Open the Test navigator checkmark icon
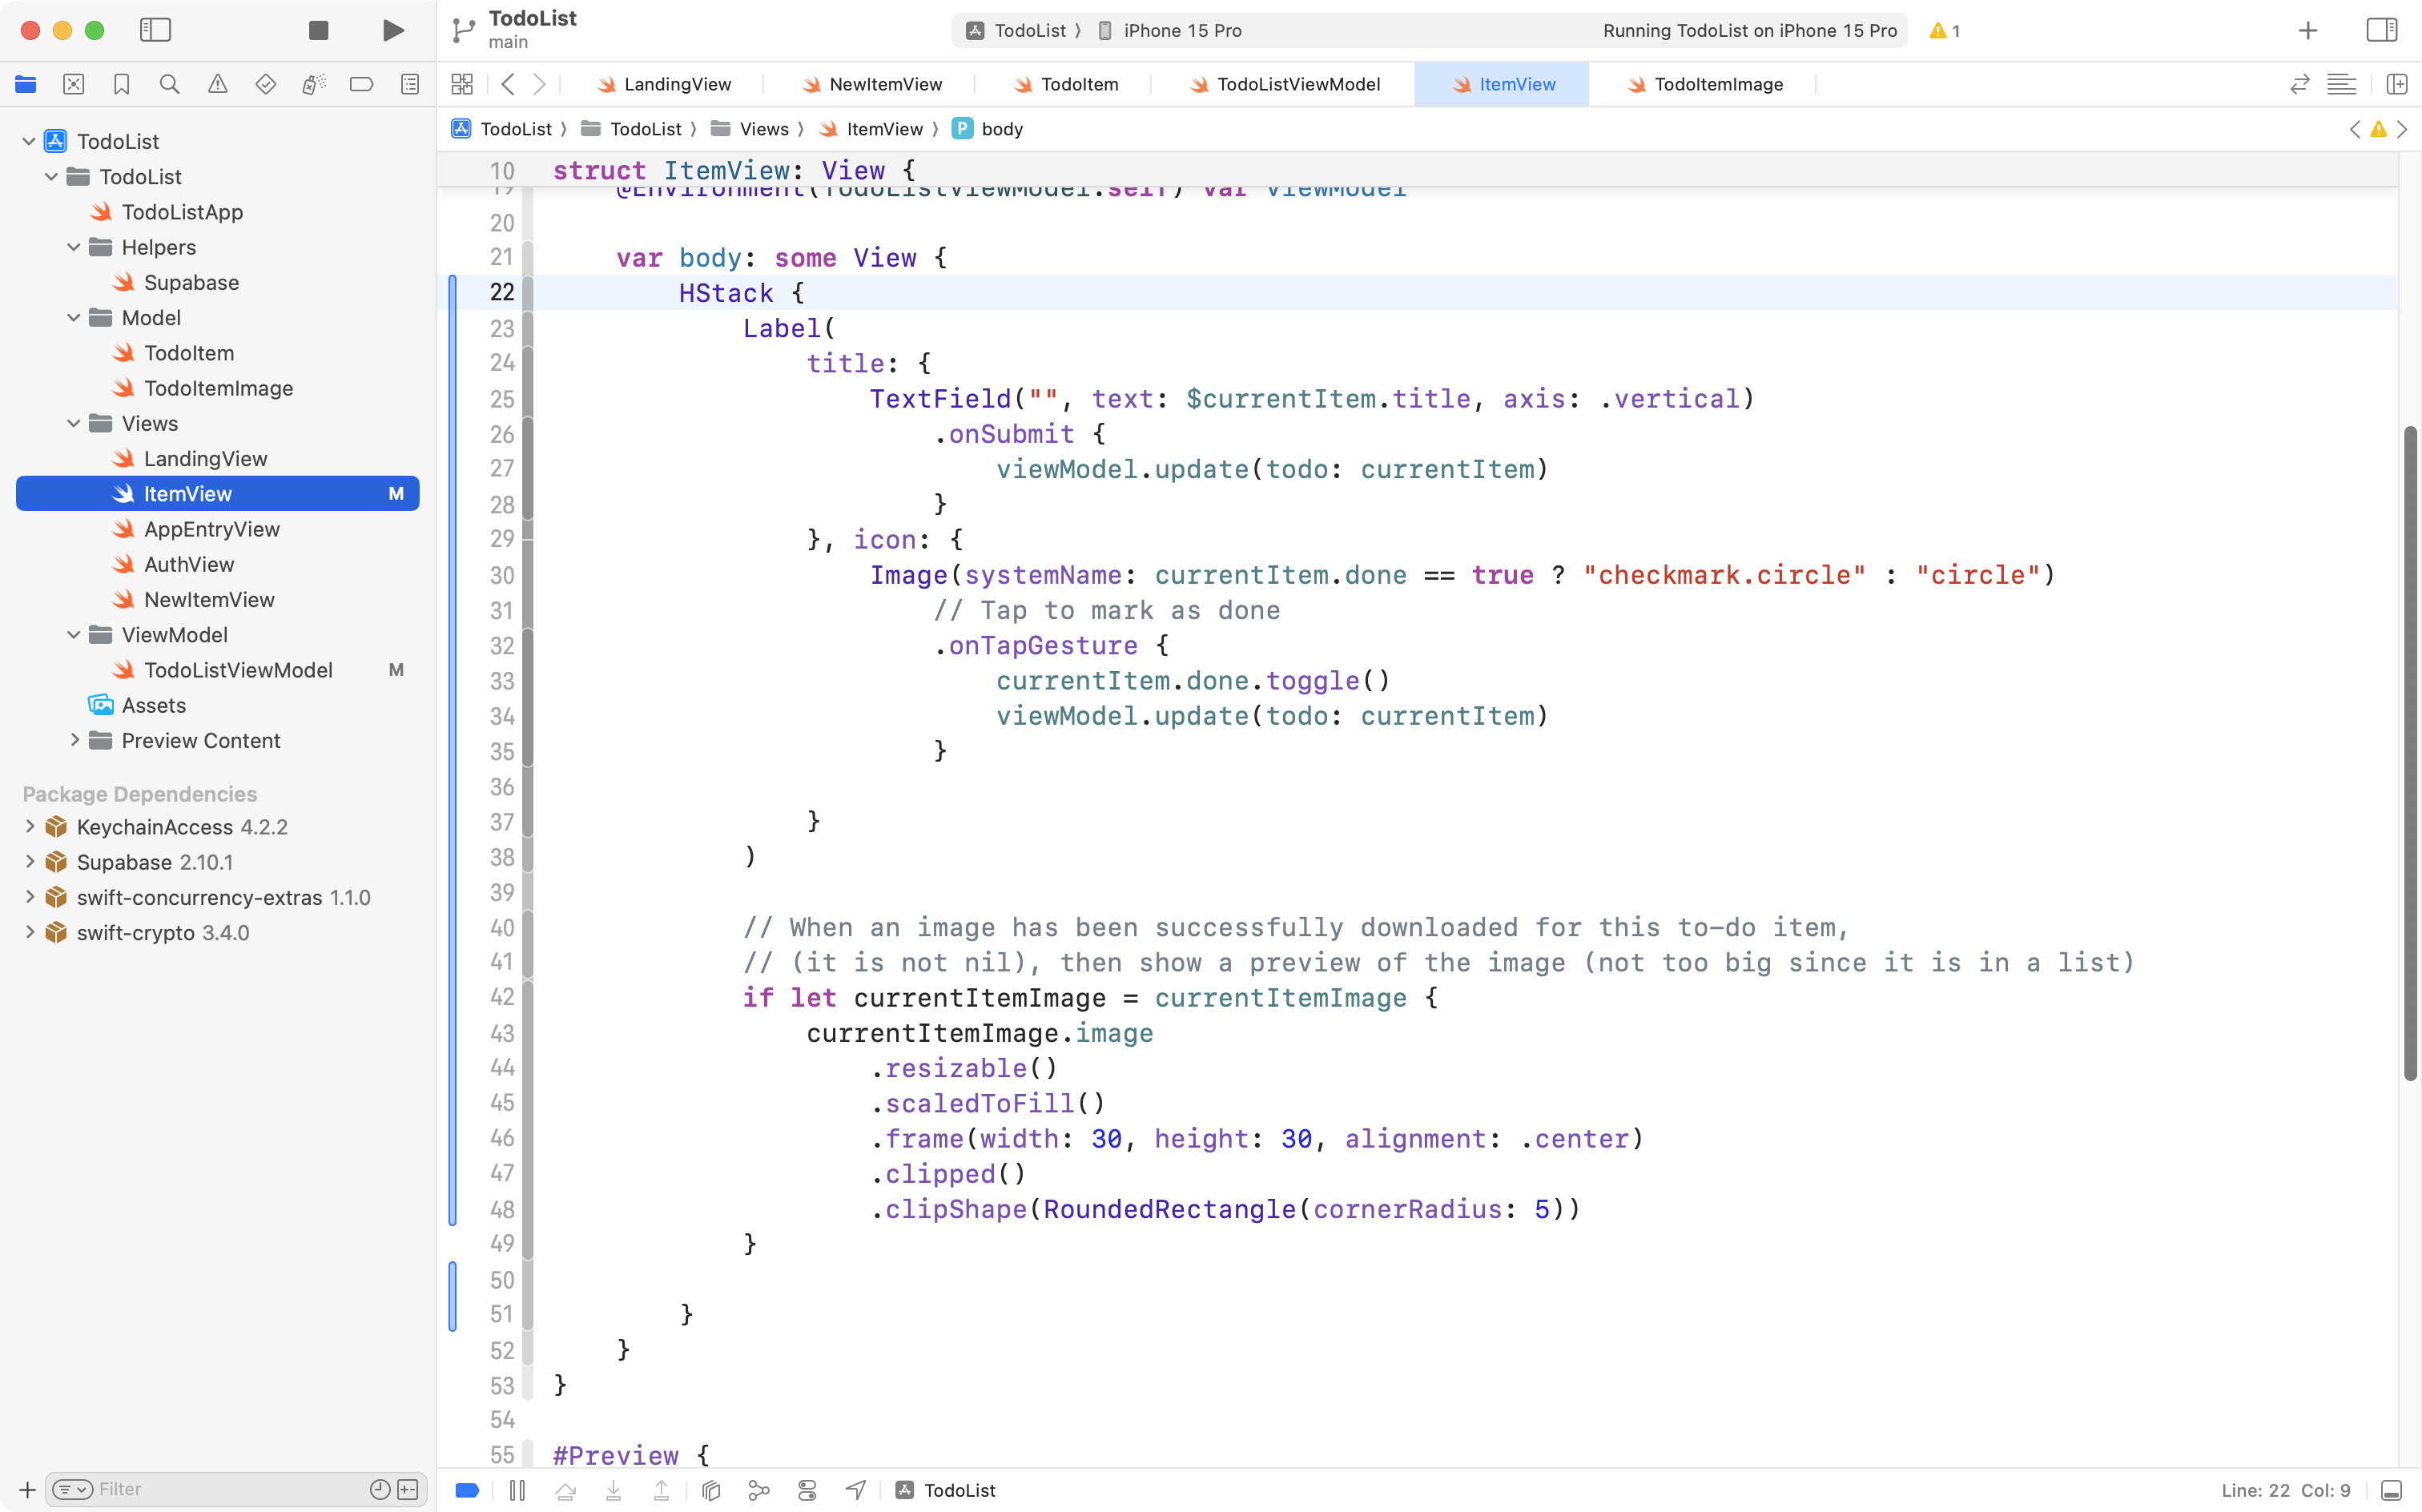 click(x=265, y=84)
